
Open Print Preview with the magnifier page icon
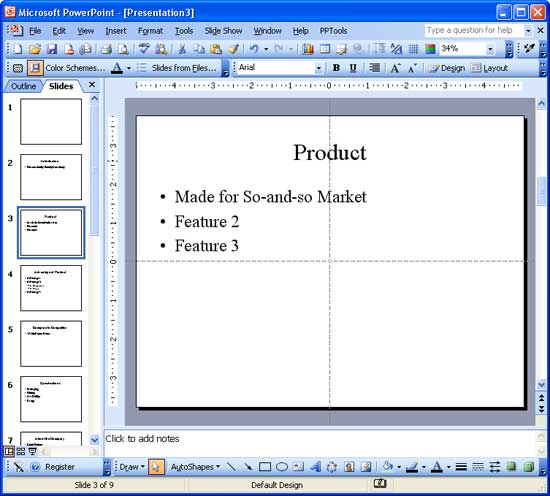pos(123,49)
